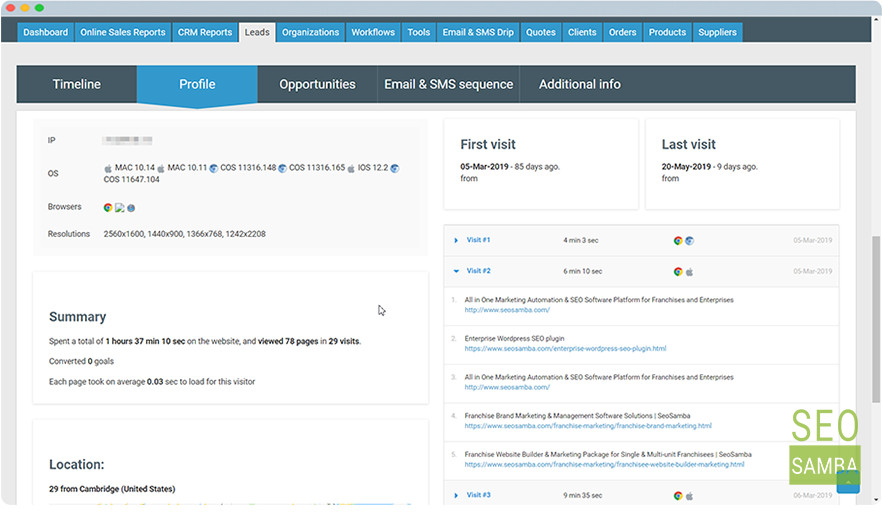
Task: Click the globe browser icon in Browsers row
Action: [x=131, y=208]
